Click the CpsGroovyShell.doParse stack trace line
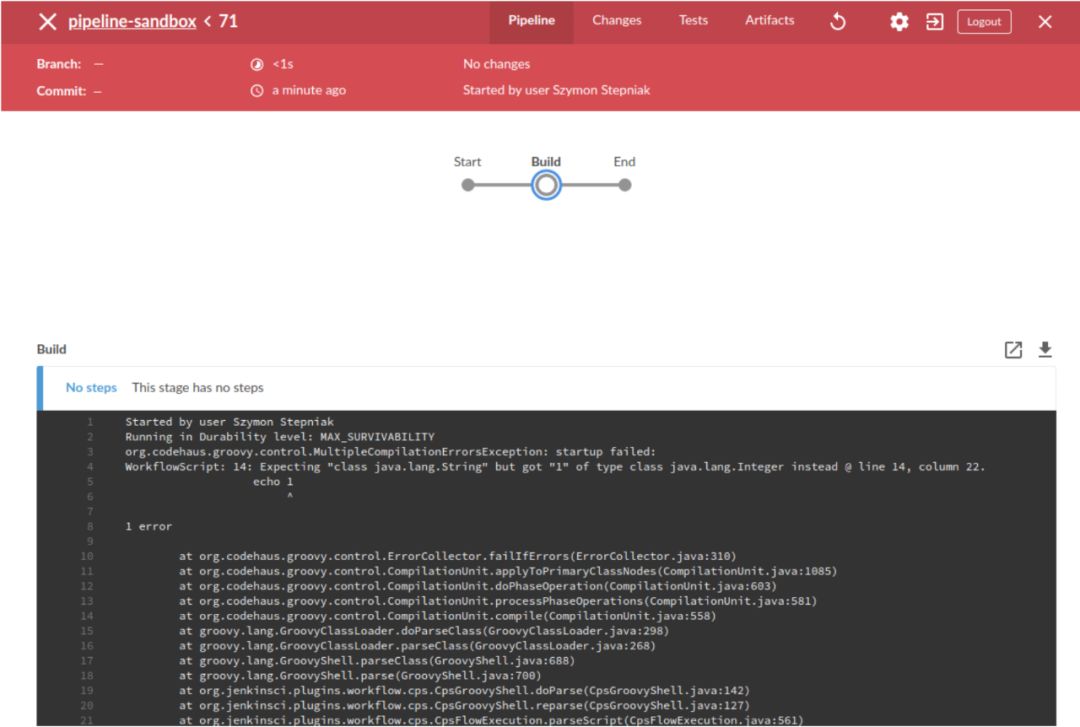1080x727 pixels. (x=464, y=690)
